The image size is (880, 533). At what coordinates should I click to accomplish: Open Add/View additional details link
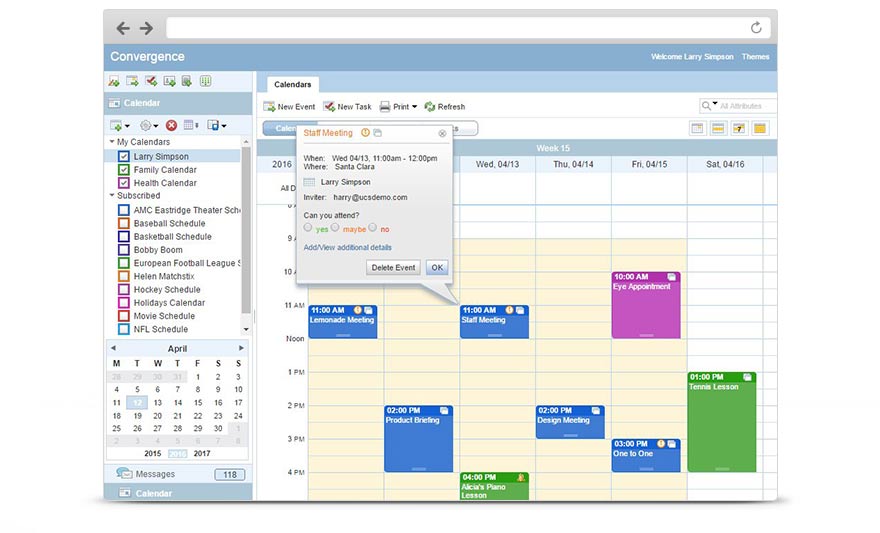pyautogui.click(x=347, y=247)
